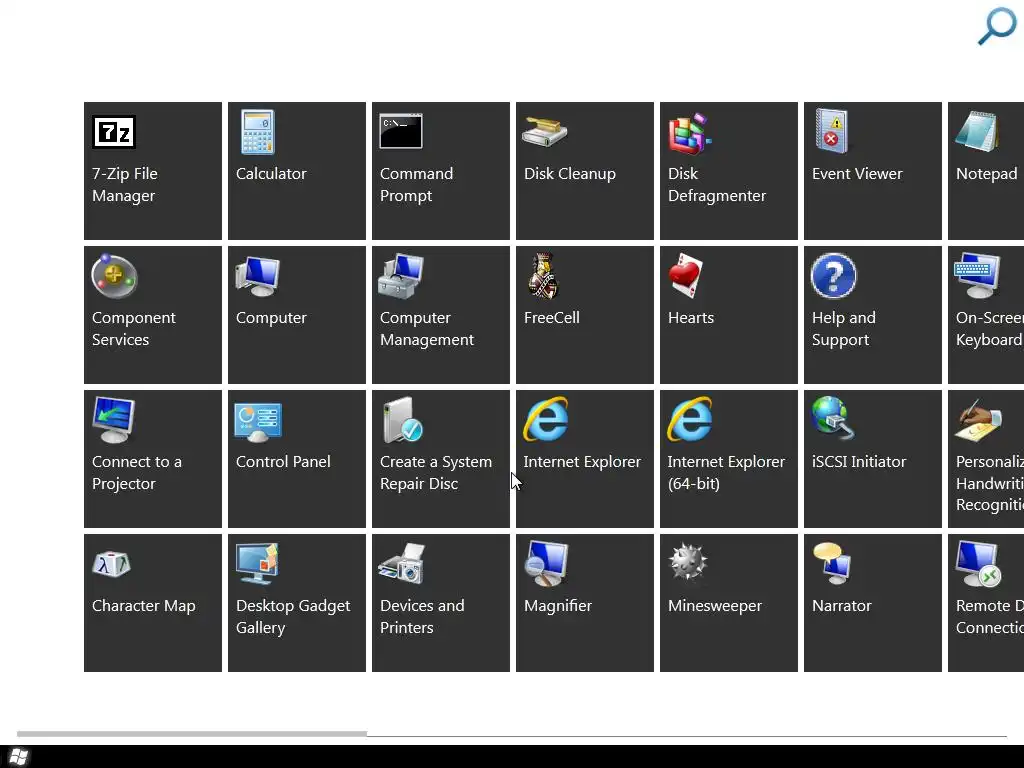Open the Disk Defragmenter icon

(690, 133)
